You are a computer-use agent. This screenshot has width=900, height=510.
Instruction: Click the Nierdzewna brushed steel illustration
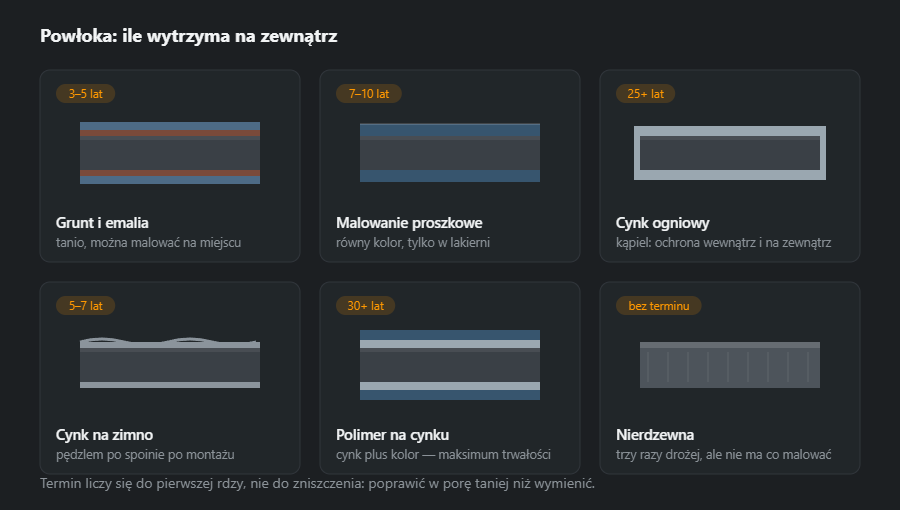(x=730, y=365)
